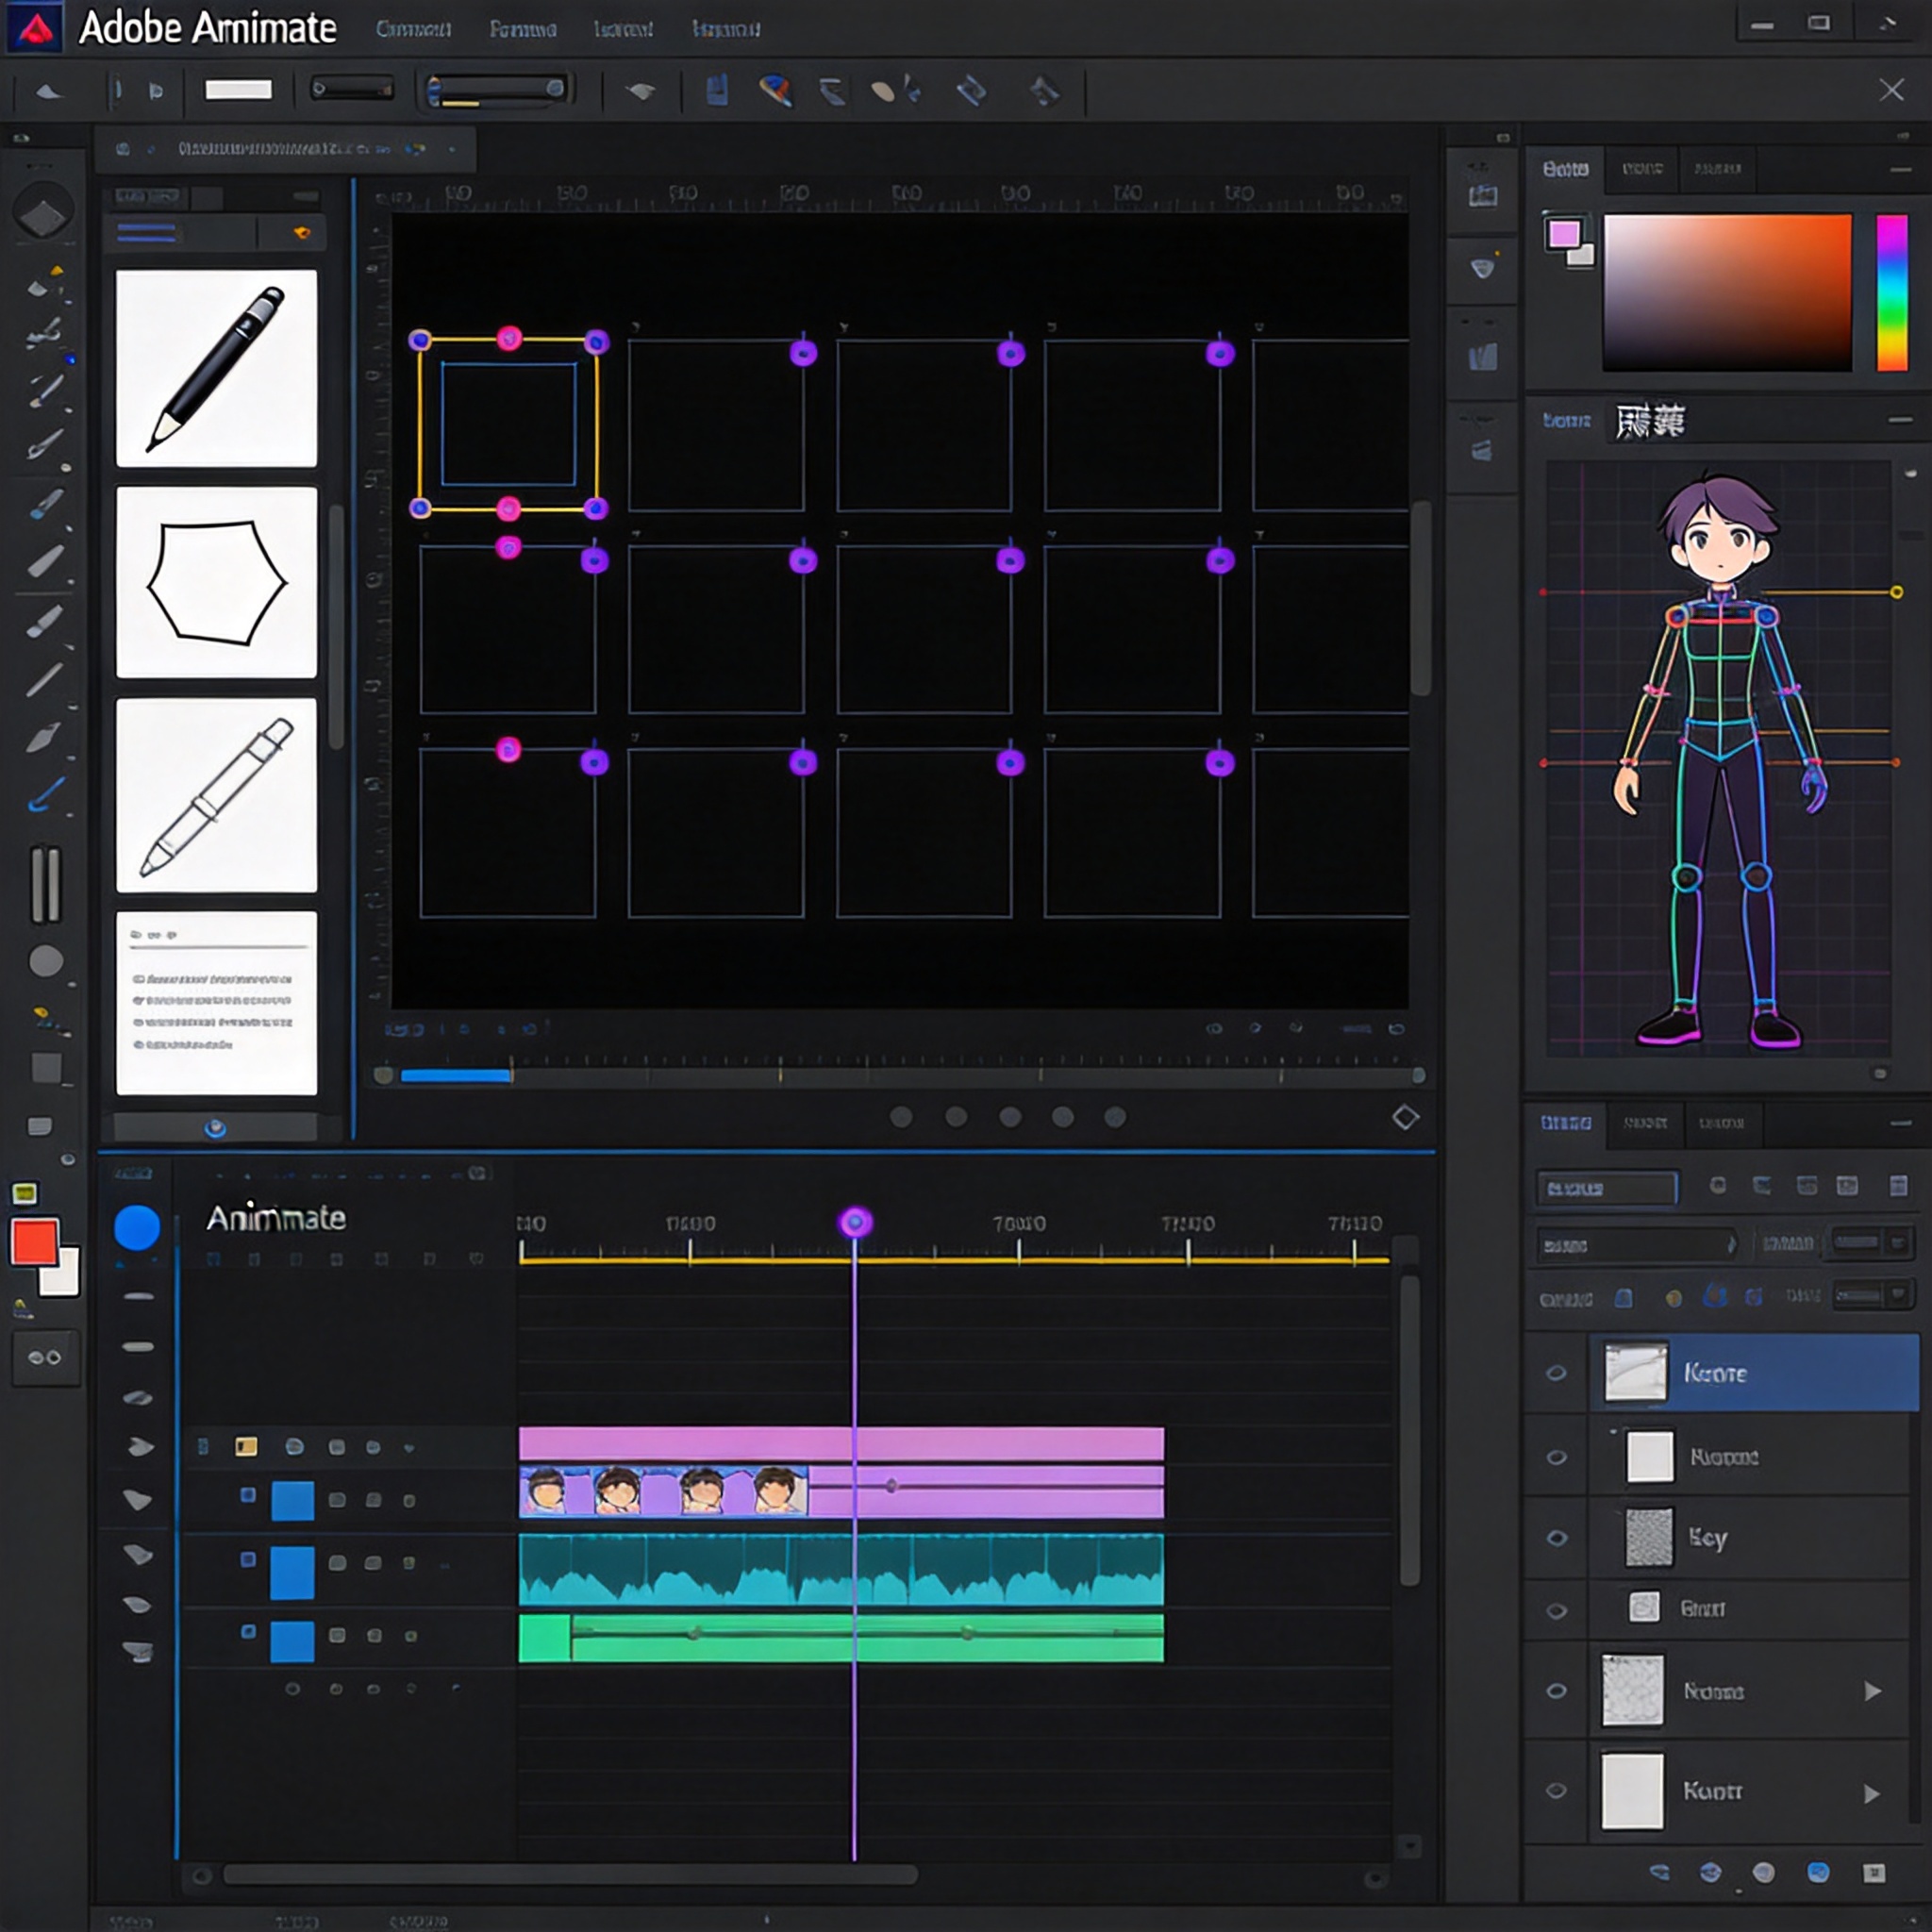Click the orange icon in the asset panel header
Screen dimensions: 1932x1932
point(301,233)
